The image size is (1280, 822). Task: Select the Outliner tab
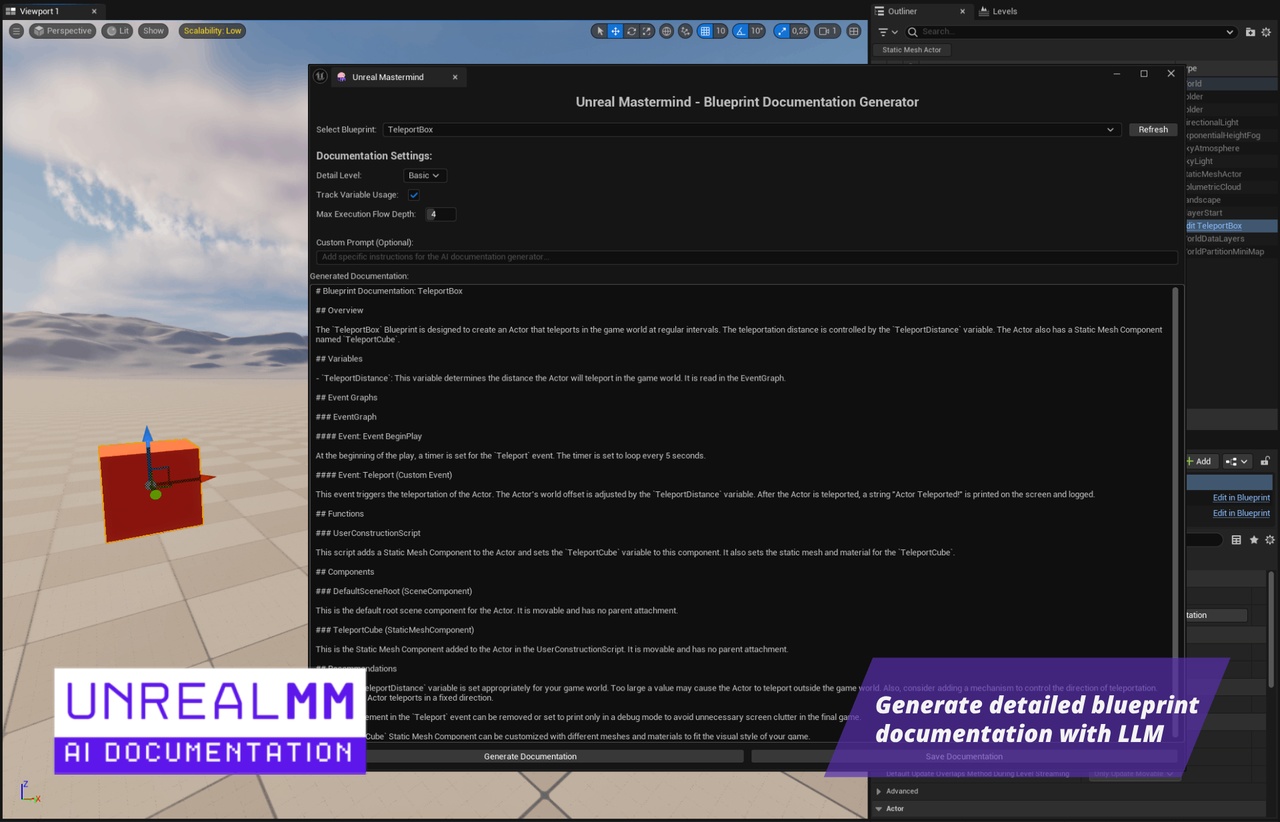pyautogui.click(x=902, y=11)
